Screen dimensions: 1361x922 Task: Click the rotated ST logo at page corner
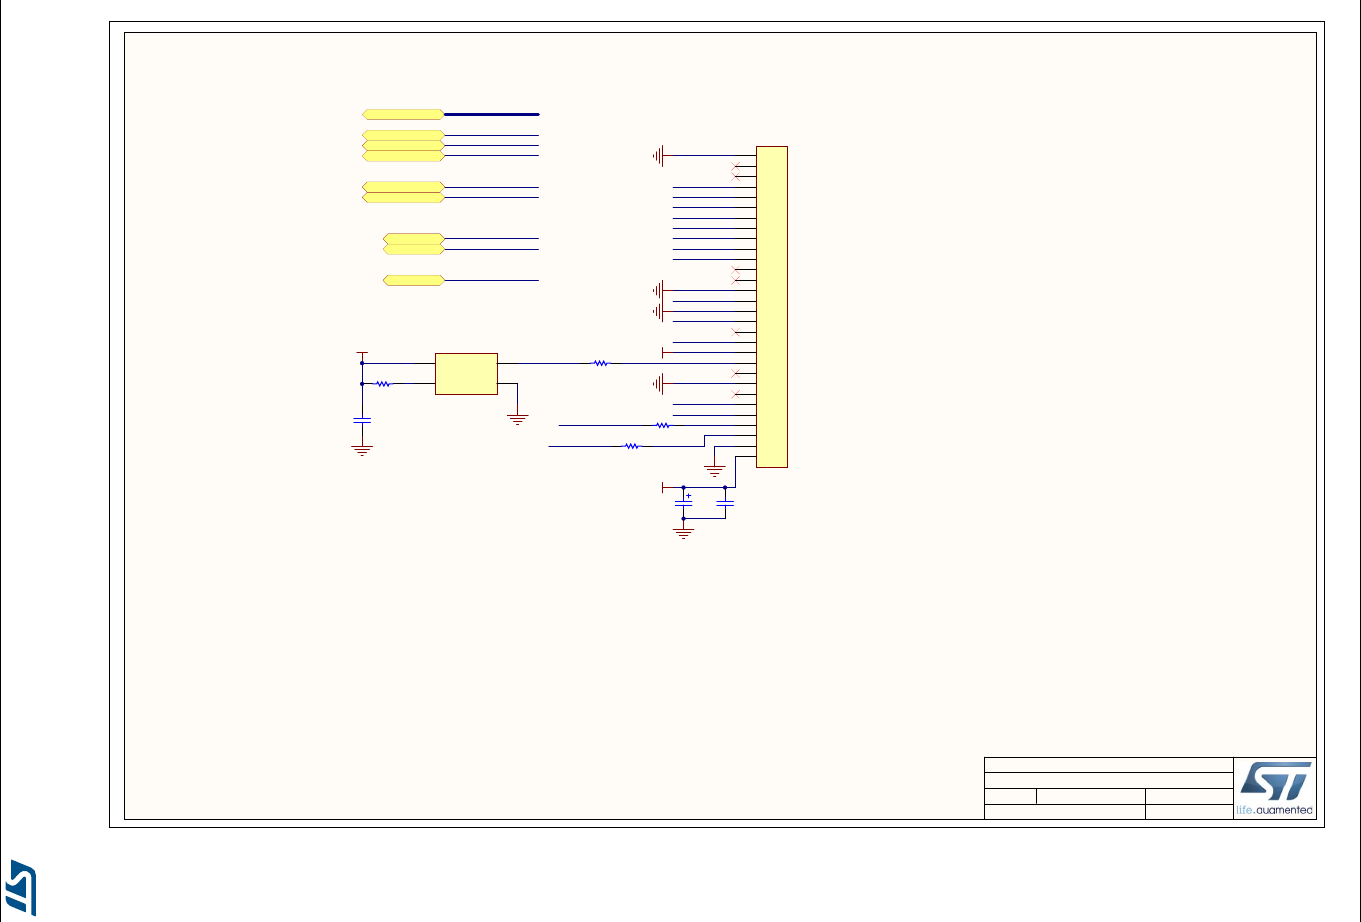tap(23, 887)
